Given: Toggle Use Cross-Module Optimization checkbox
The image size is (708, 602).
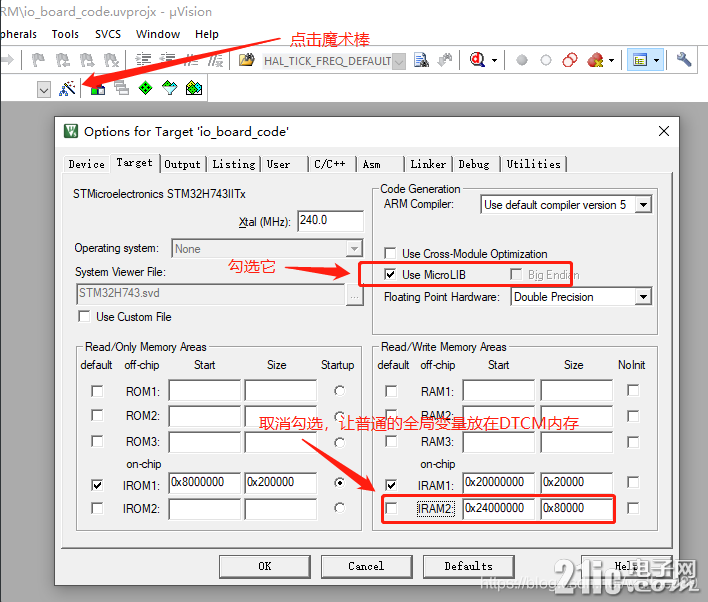Looking at the screenshot, I should pyautogui.click(x=390, y=253).
